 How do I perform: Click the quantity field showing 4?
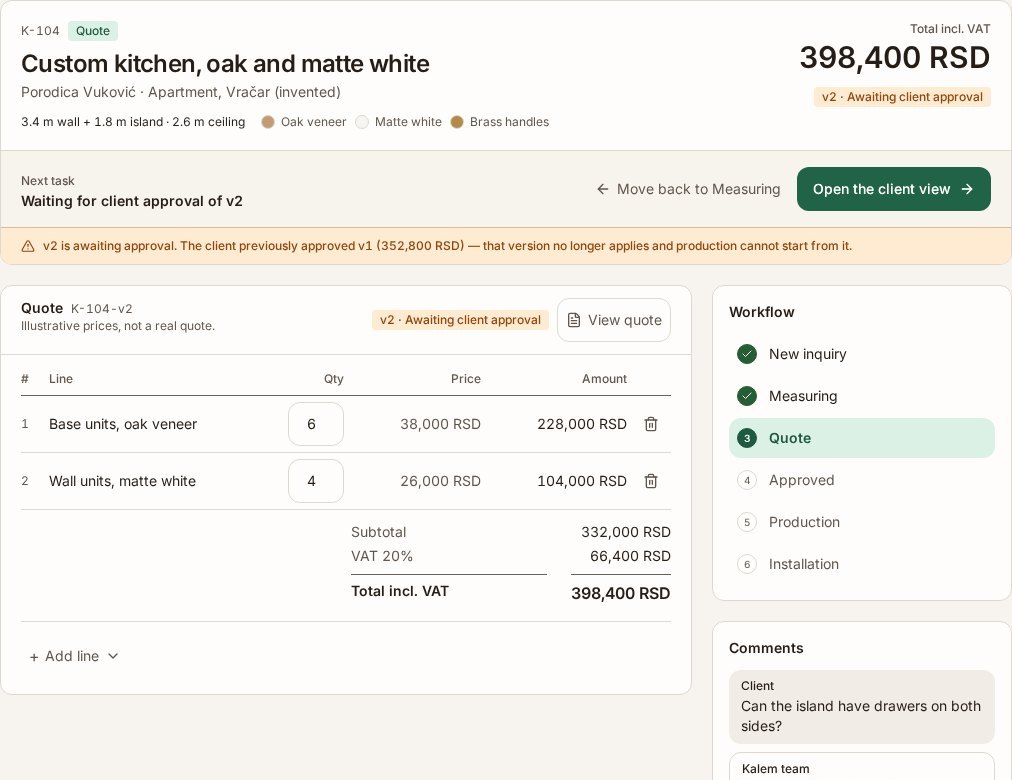[x=316, y=481]
